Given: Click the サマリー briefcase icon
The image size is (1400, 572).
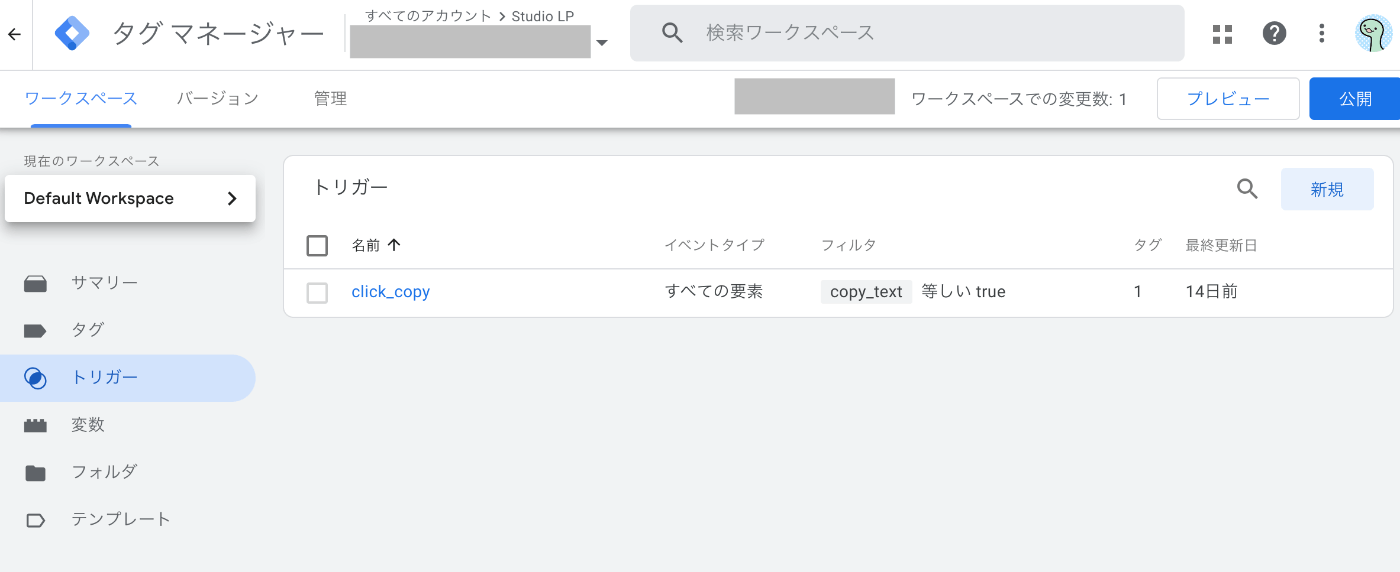Looking at the screenshot, I should tap(36, 283).
